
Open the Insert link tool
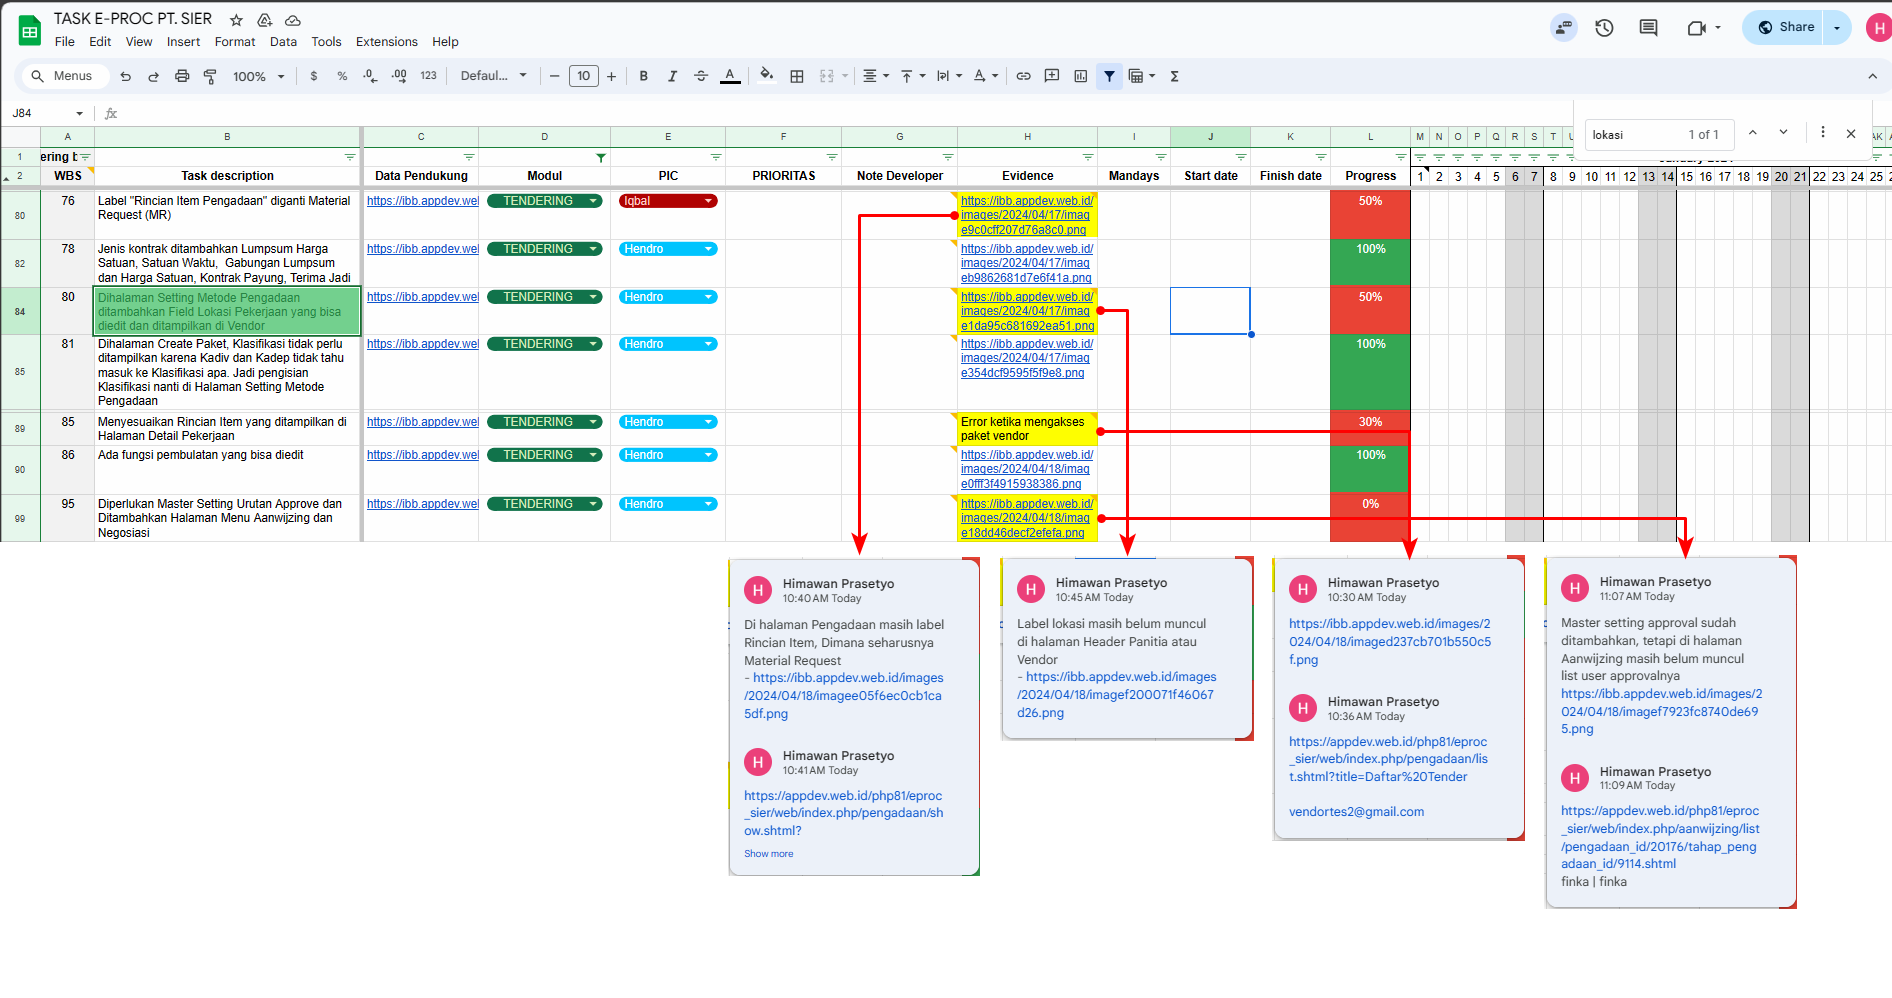tap(1023, 76)
